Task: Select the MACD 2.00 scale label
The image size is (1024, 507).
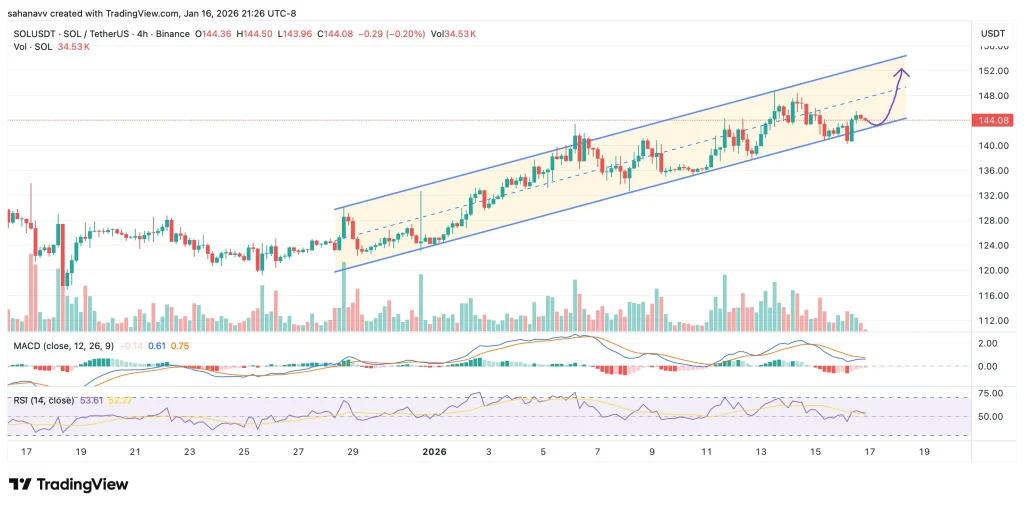Action: pos(988,343)
